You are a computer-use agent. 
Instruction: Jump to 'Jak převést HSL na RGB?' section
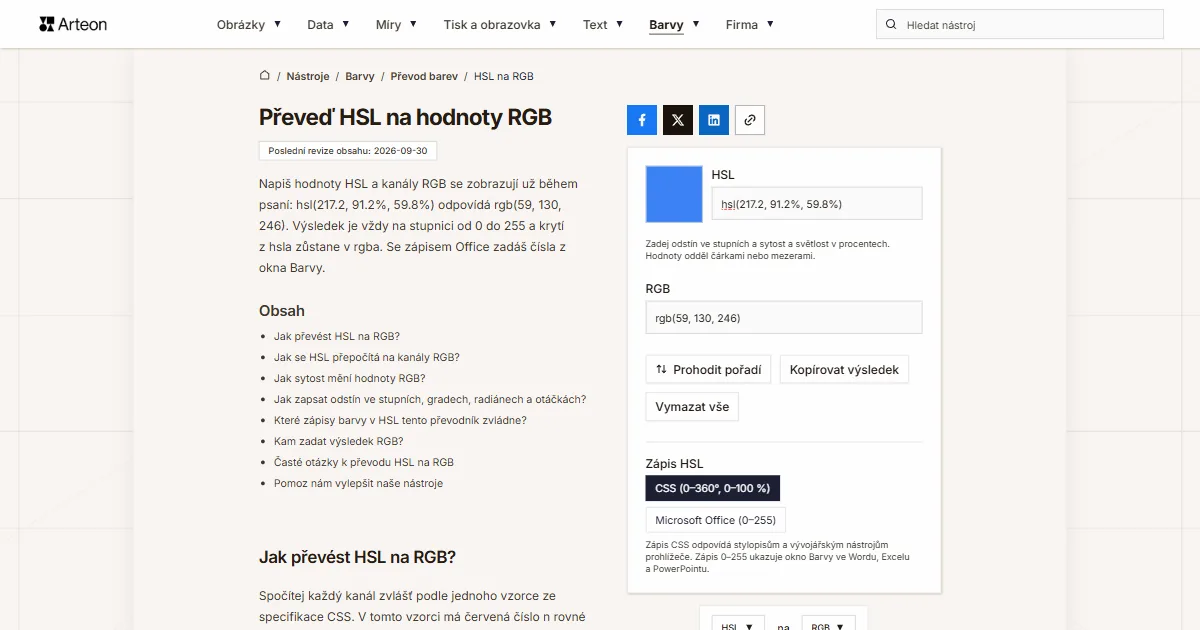(337, 336)
